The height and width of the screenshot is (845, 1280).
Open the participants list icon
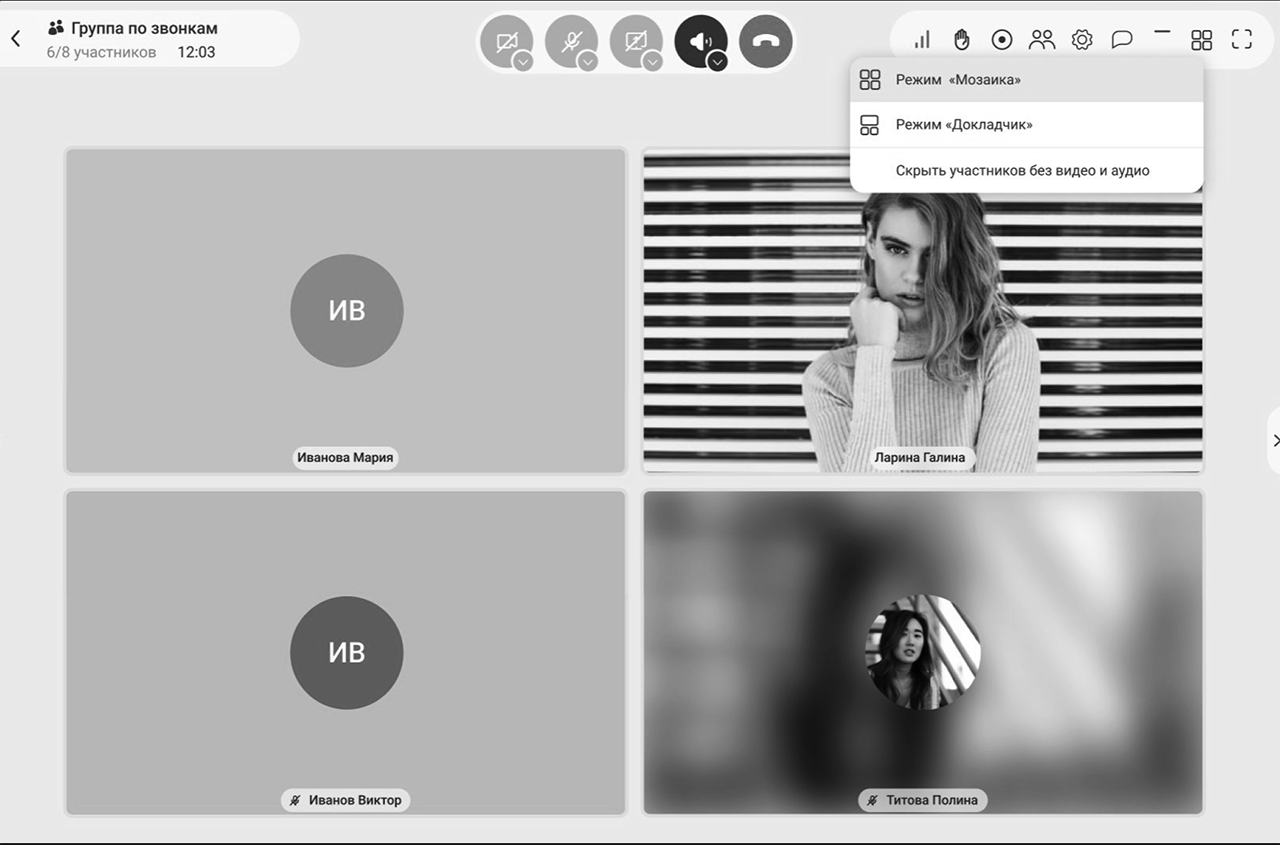point(1042,40)
